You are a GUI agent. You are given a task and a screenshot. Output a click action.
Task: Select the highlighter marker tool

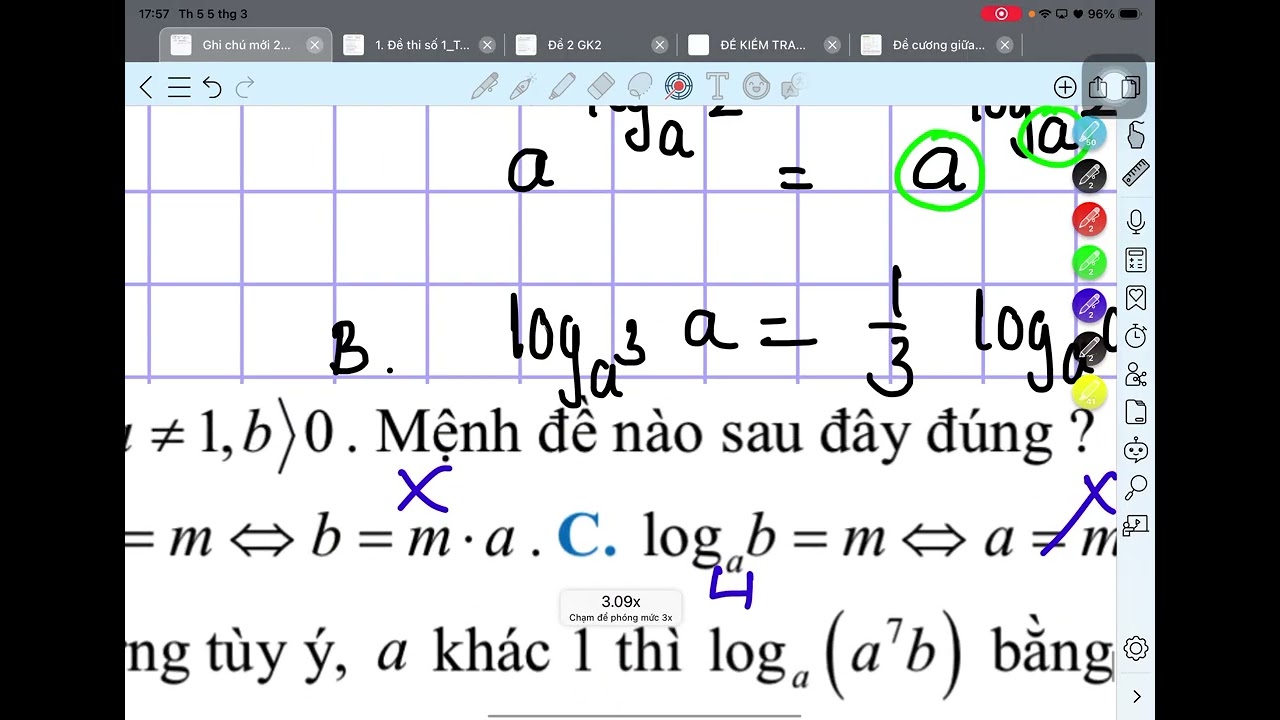(562, 87)
